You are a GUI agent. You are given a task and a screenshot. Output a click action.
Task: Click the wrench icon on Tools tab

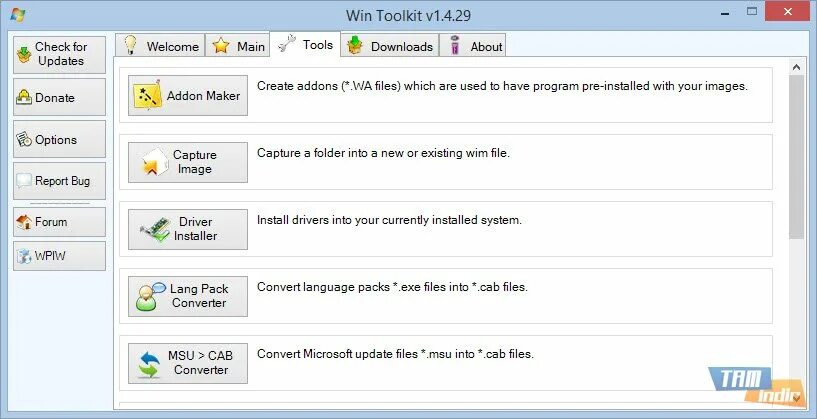(x=287, y=44)
